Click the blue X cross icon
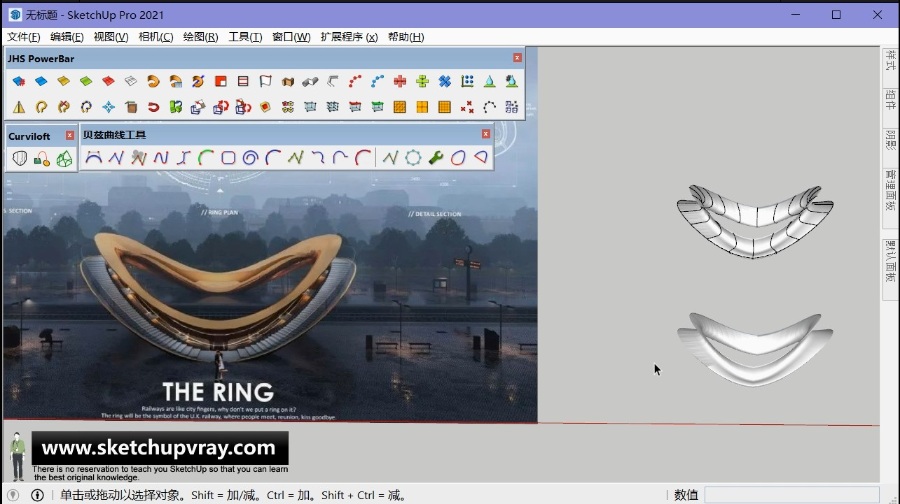This screenshot has width=900, height=504. pos(445,82)
